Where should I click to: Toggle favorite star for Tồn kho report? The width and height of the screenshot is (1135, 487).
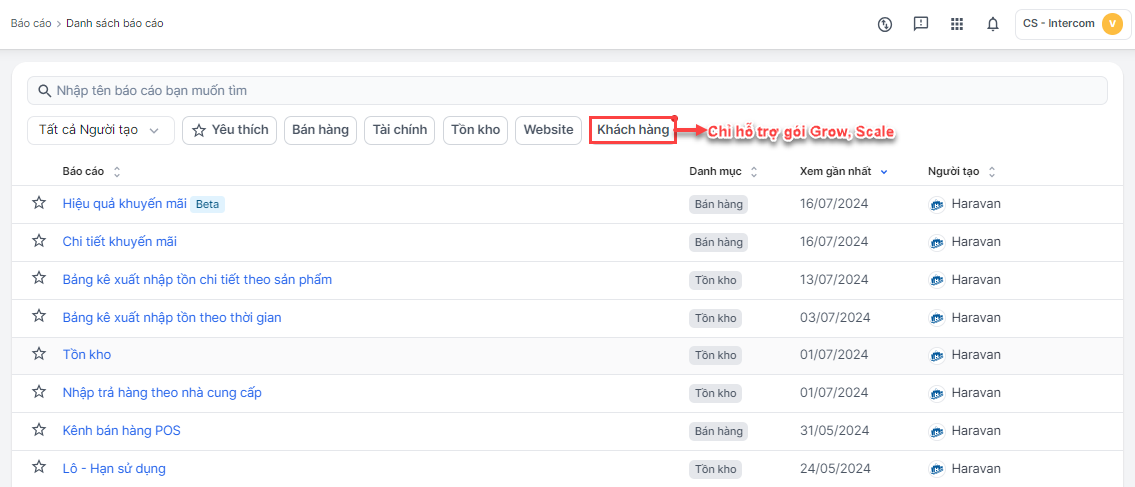click(x=39, y=354)
